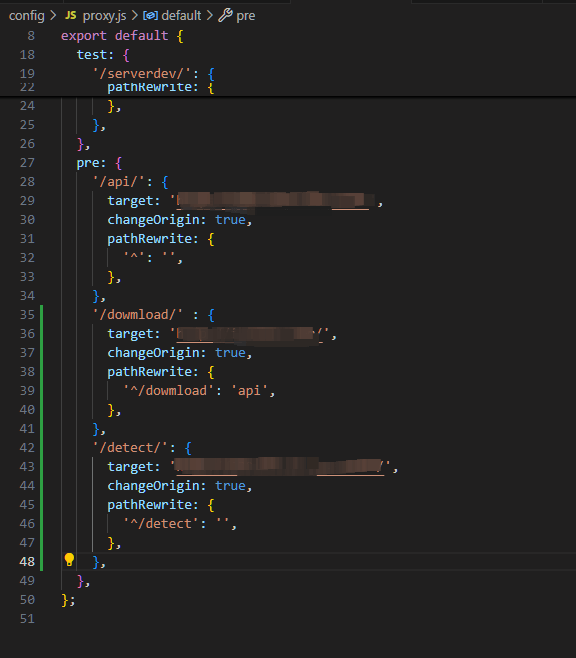Screen dimensions: 576x658
Task: Click line number 35
Action: point(27,315)
